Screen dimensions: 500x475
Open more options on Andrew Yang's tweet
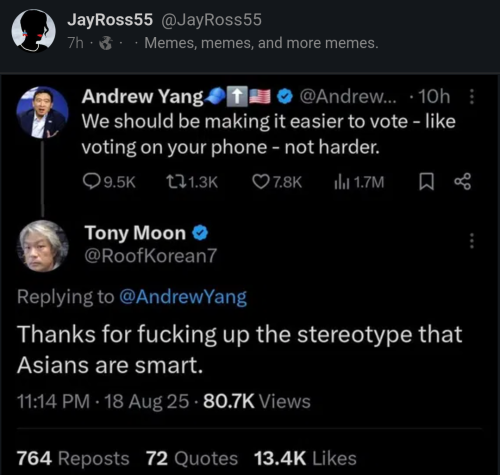[471, 97]
